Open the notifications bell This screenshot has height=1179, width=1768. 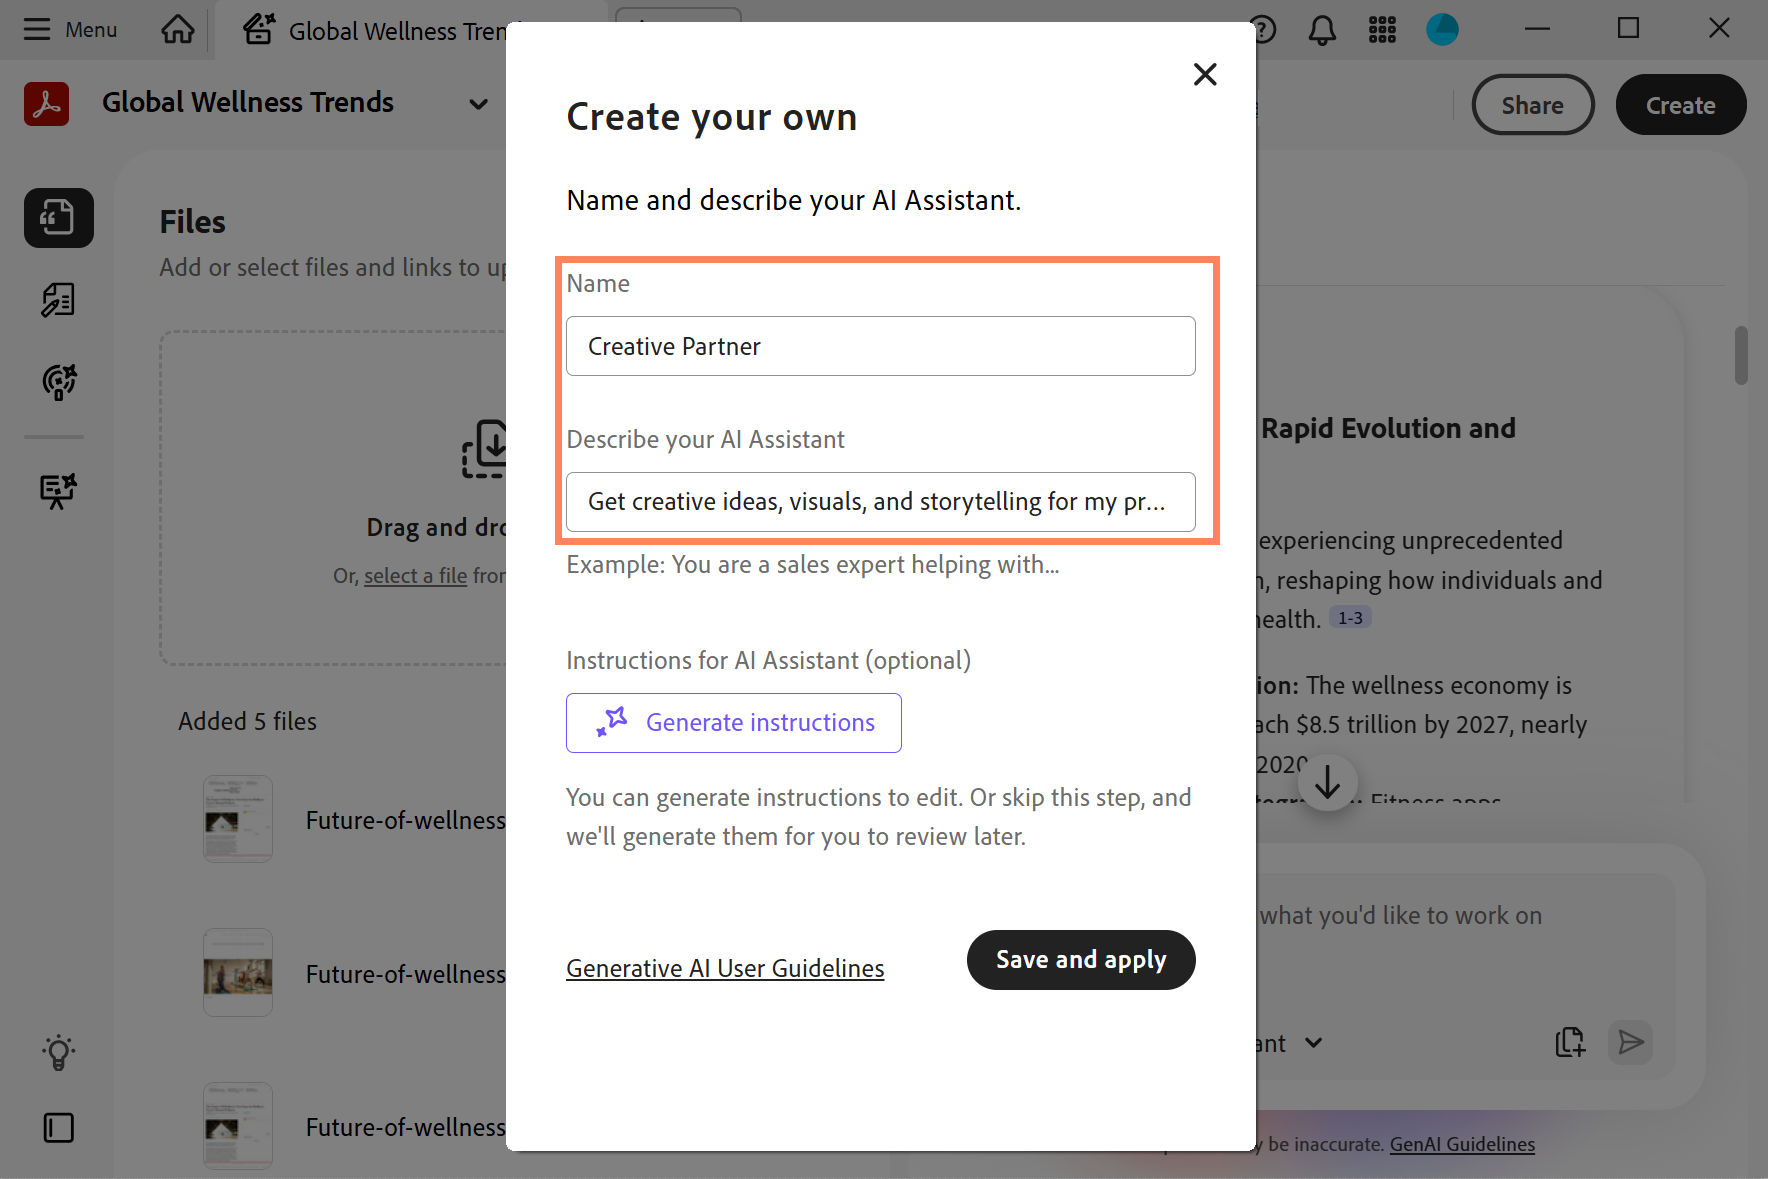[x=1322, y=29]
